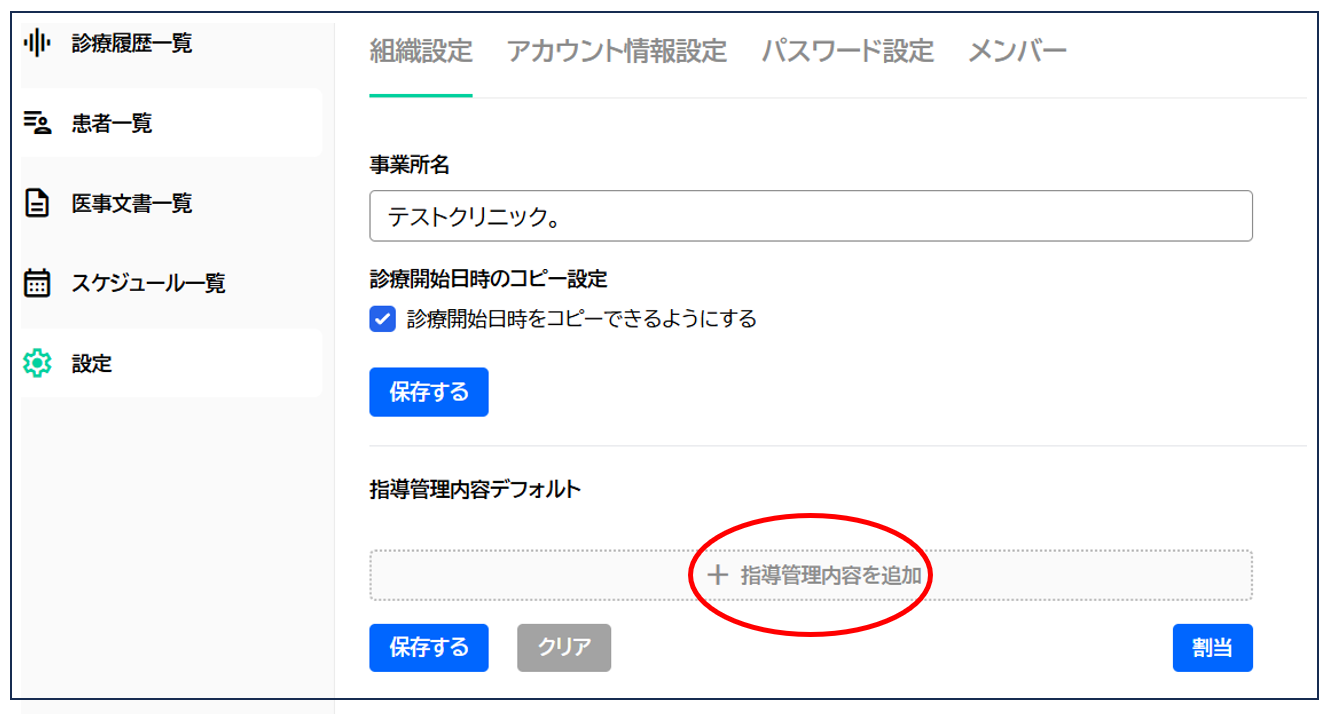This screenshot has height=714, width=1343.
Task: Open the パスワード設定 tab
Action: pos(847,51)
